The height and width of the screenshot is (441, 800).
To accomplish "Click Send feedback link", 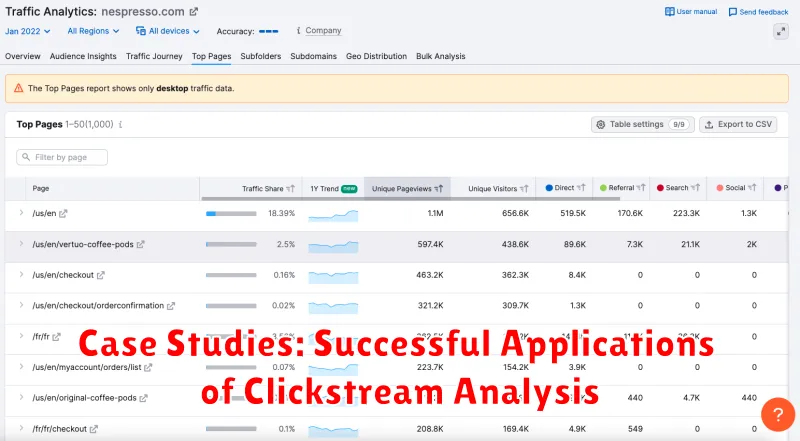I will [758, 12].
